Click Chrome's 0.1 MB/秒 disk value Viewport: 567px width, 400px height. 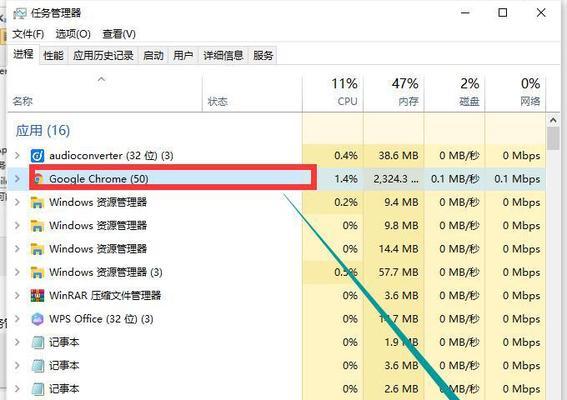455,179
